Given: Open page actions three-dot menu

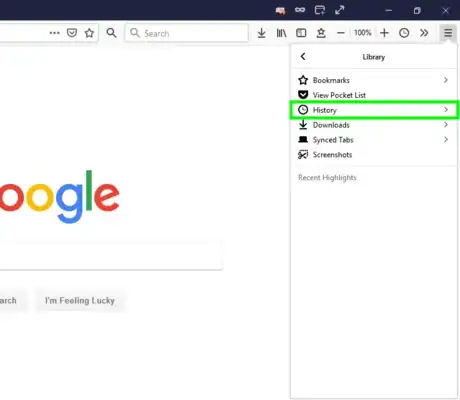Looking at the screenshot, I should pos(54,33).
